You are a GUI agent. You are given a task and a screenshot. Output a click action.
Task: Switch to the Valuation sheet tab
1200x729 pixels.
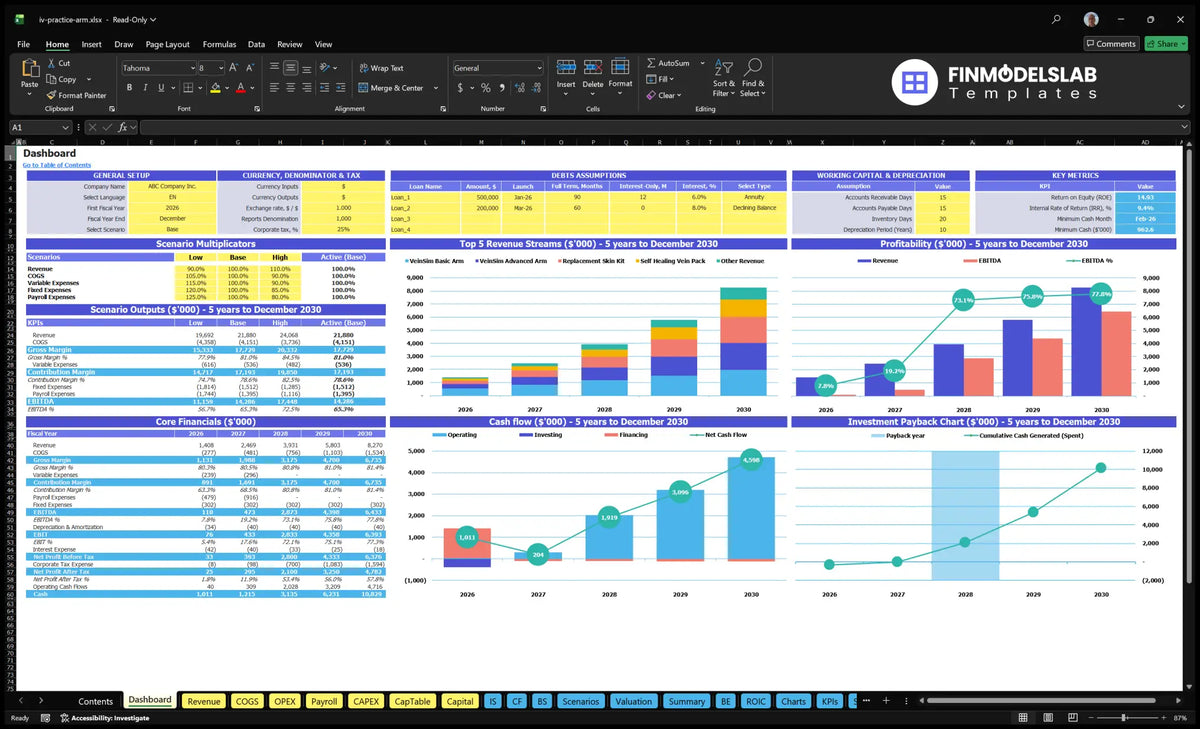(x=633, y=701)
